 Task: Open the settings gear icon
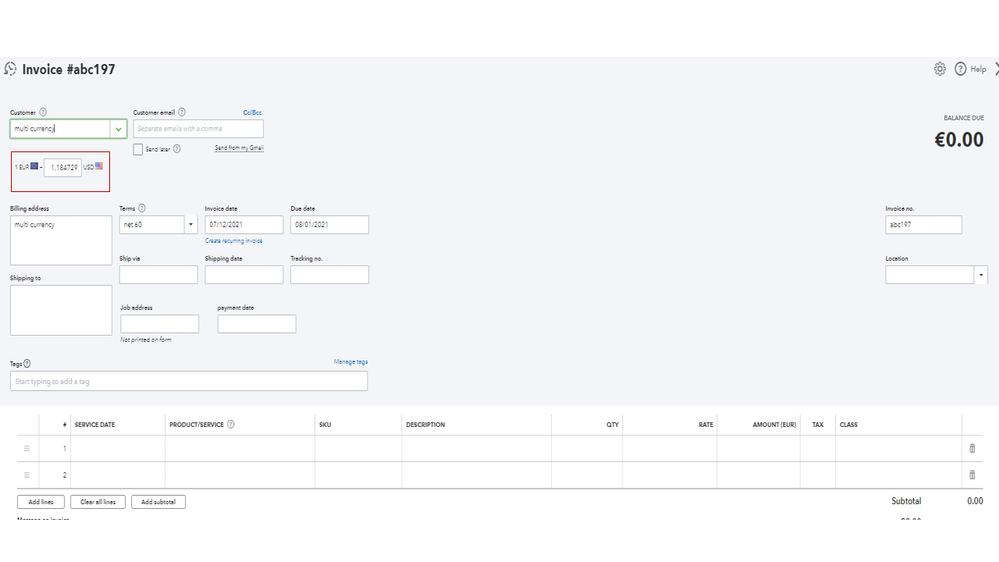tap(940, 69)
